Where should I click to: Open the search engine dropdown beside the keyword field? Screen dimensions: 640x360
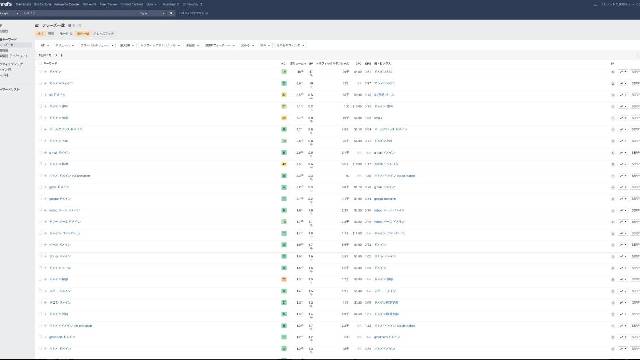tap(9, 13)
